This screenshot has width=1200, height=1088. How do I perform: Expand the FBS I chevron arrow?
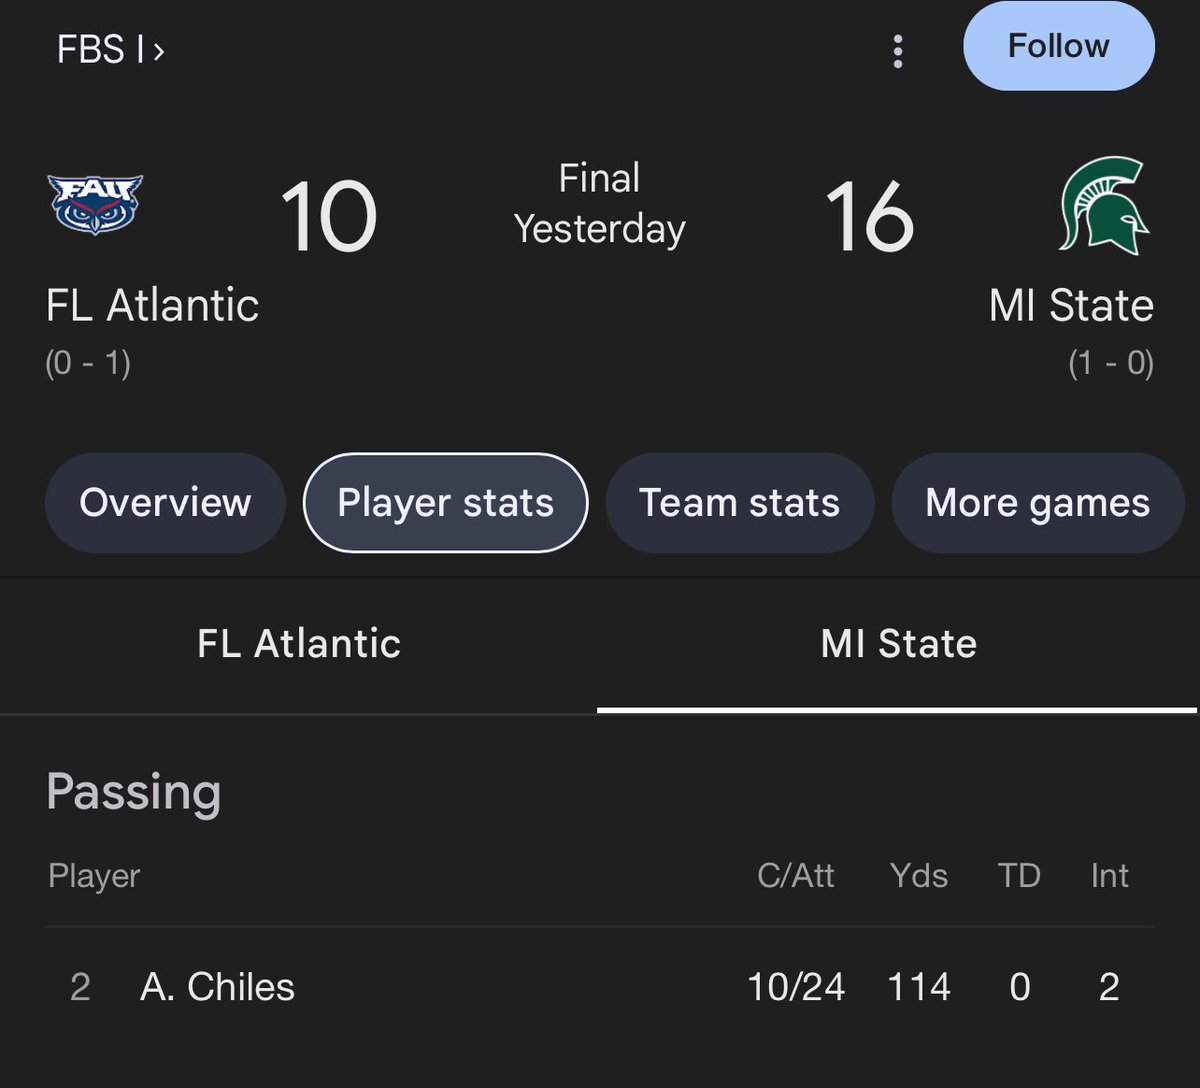pos(158,50)
